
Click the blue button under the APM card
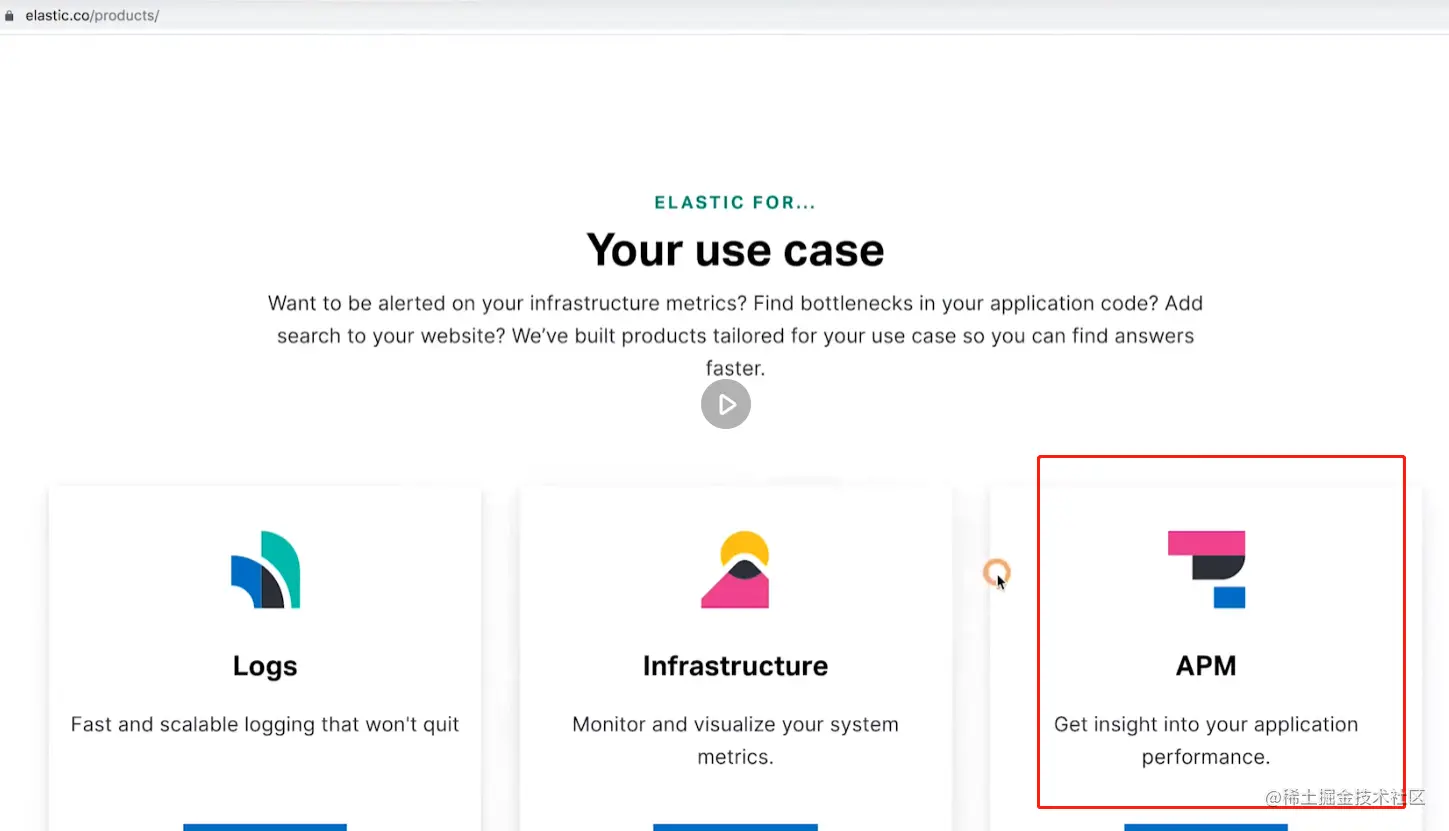point(1206,827)
